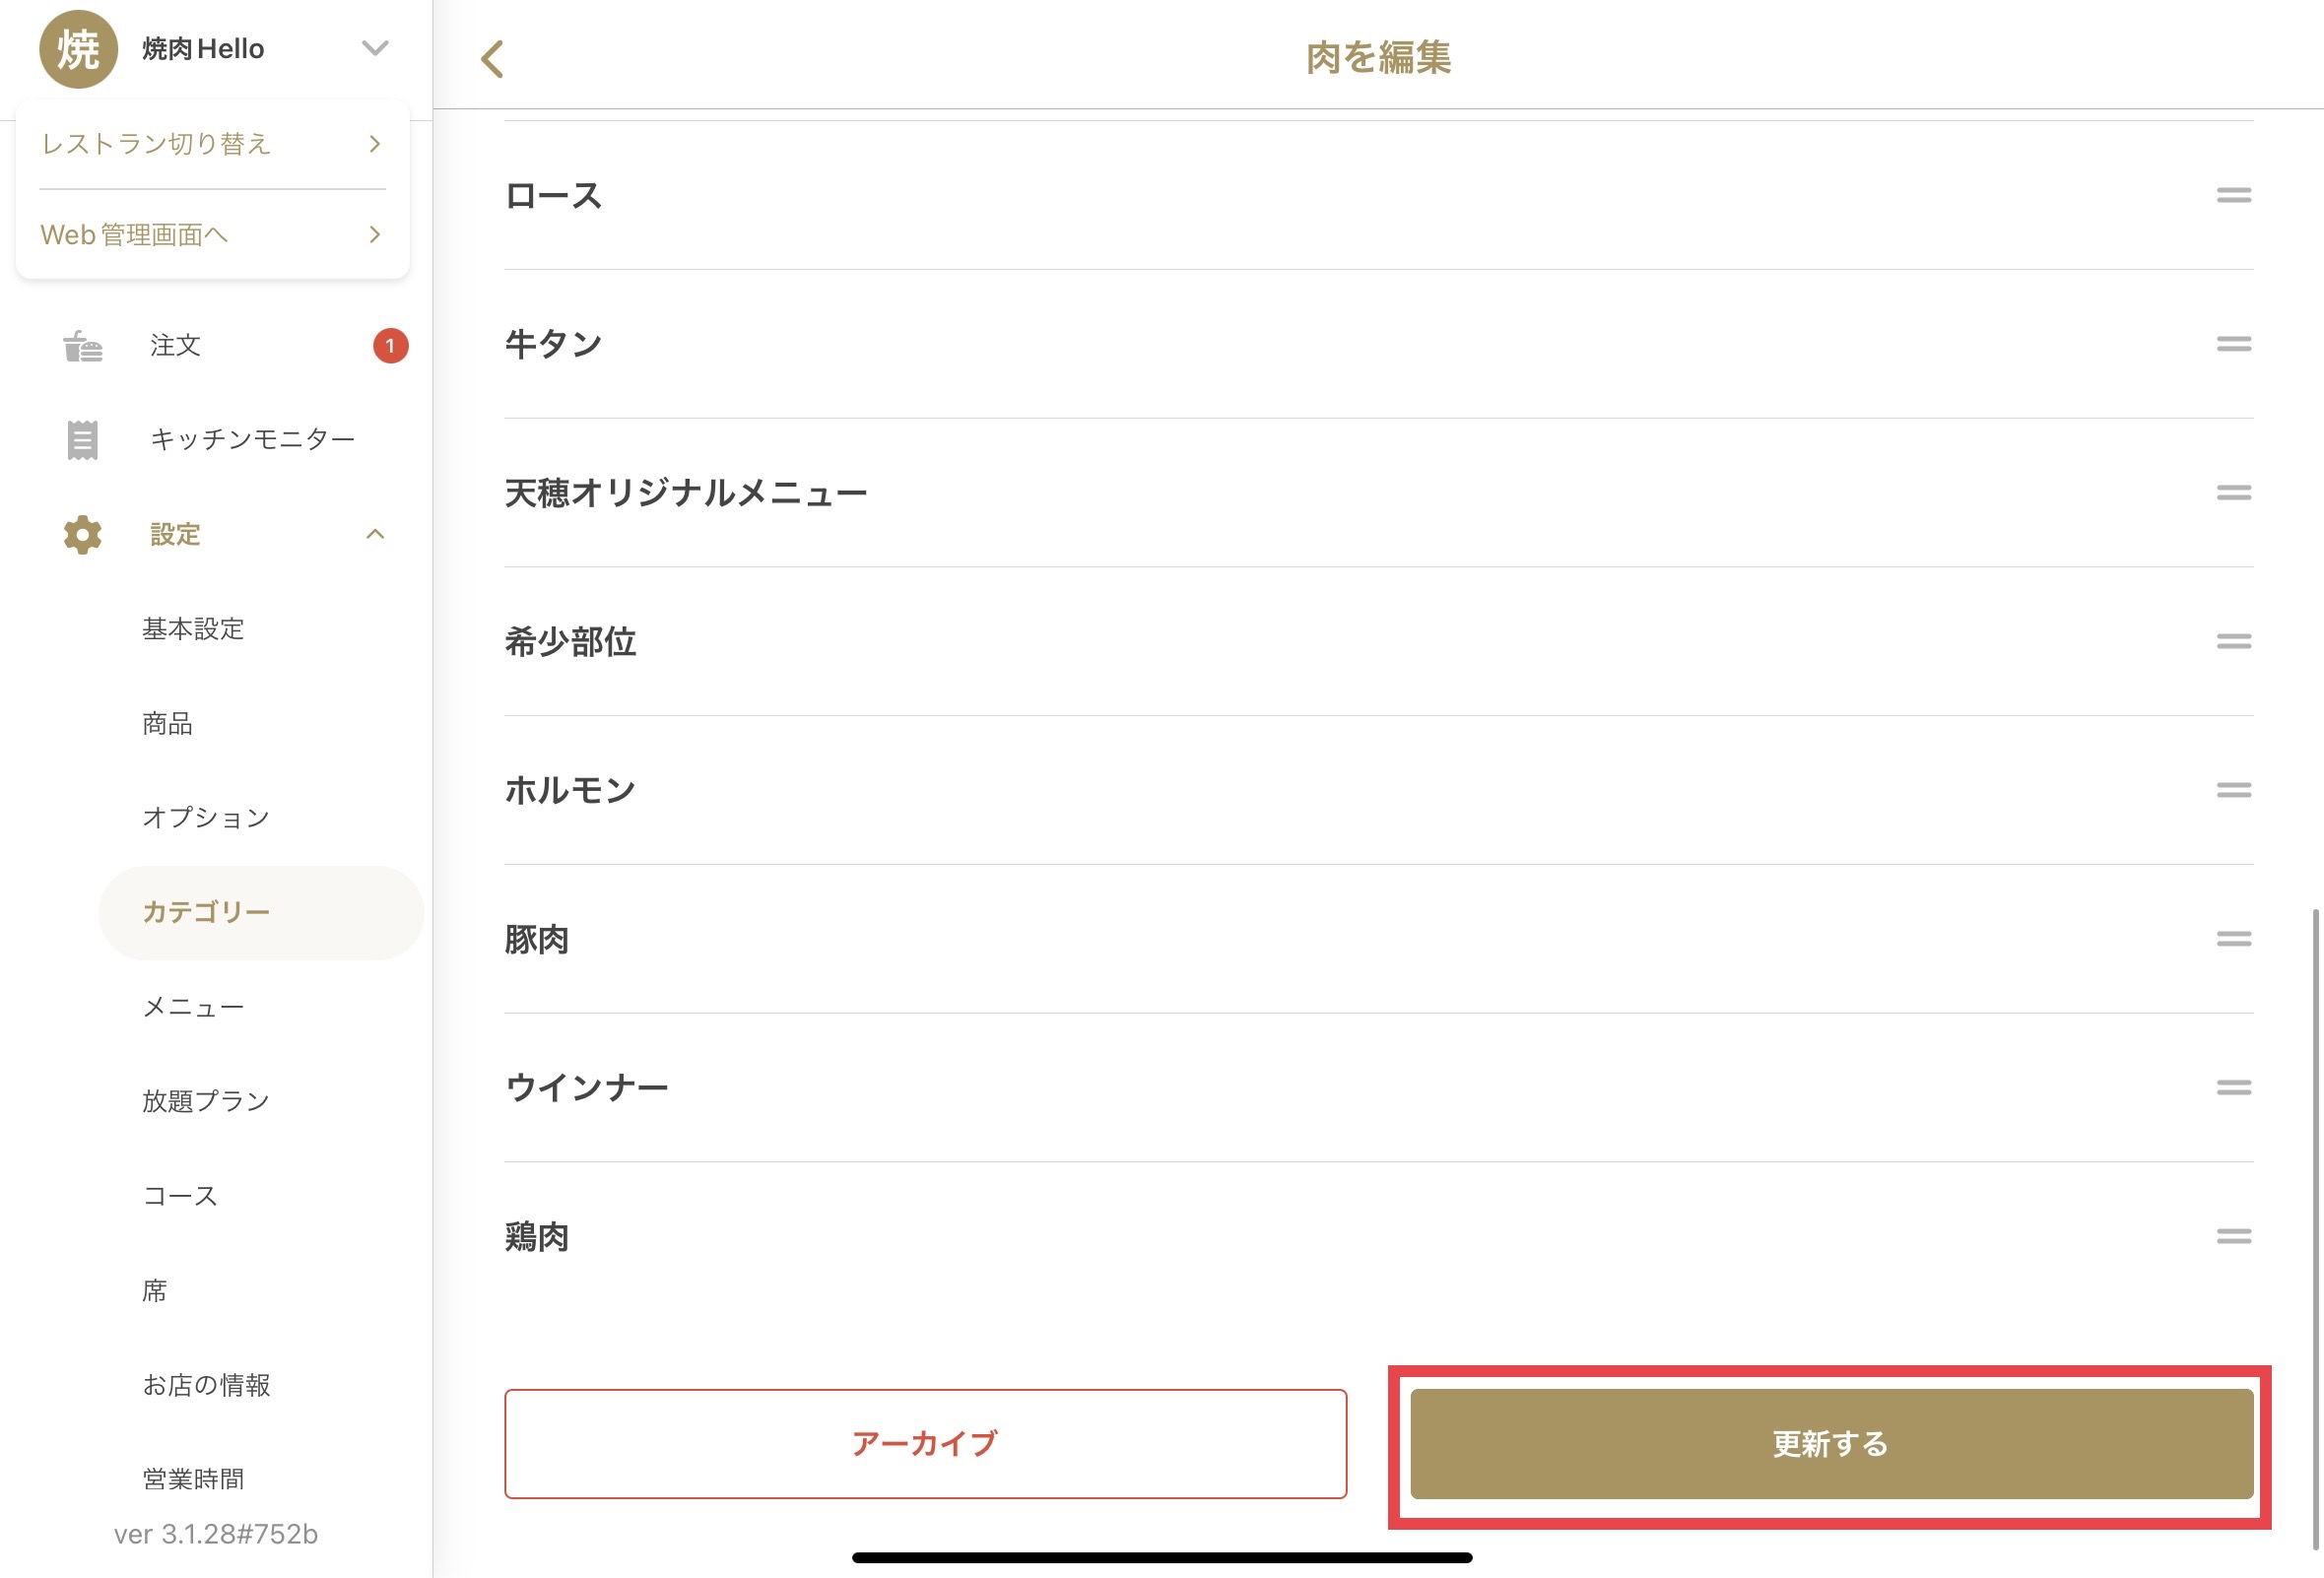Open Web管理画面へ link
Viewport: 2324px width, 1578px height.
click(212, 235)
